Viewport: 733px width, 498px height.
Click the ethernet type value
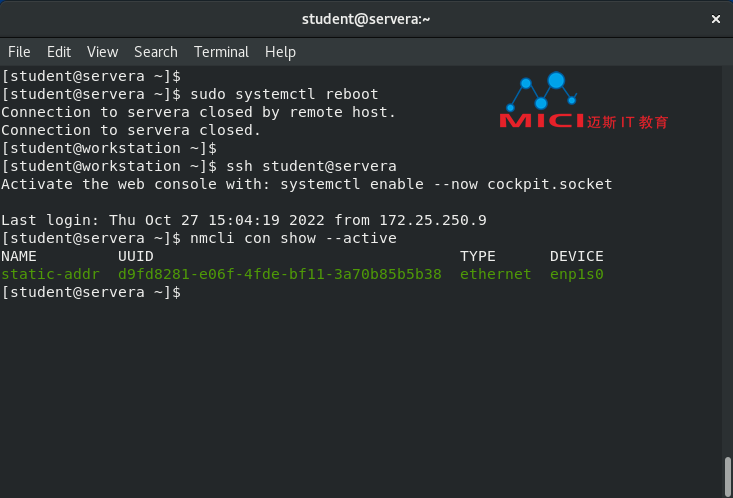click(496, 274)
